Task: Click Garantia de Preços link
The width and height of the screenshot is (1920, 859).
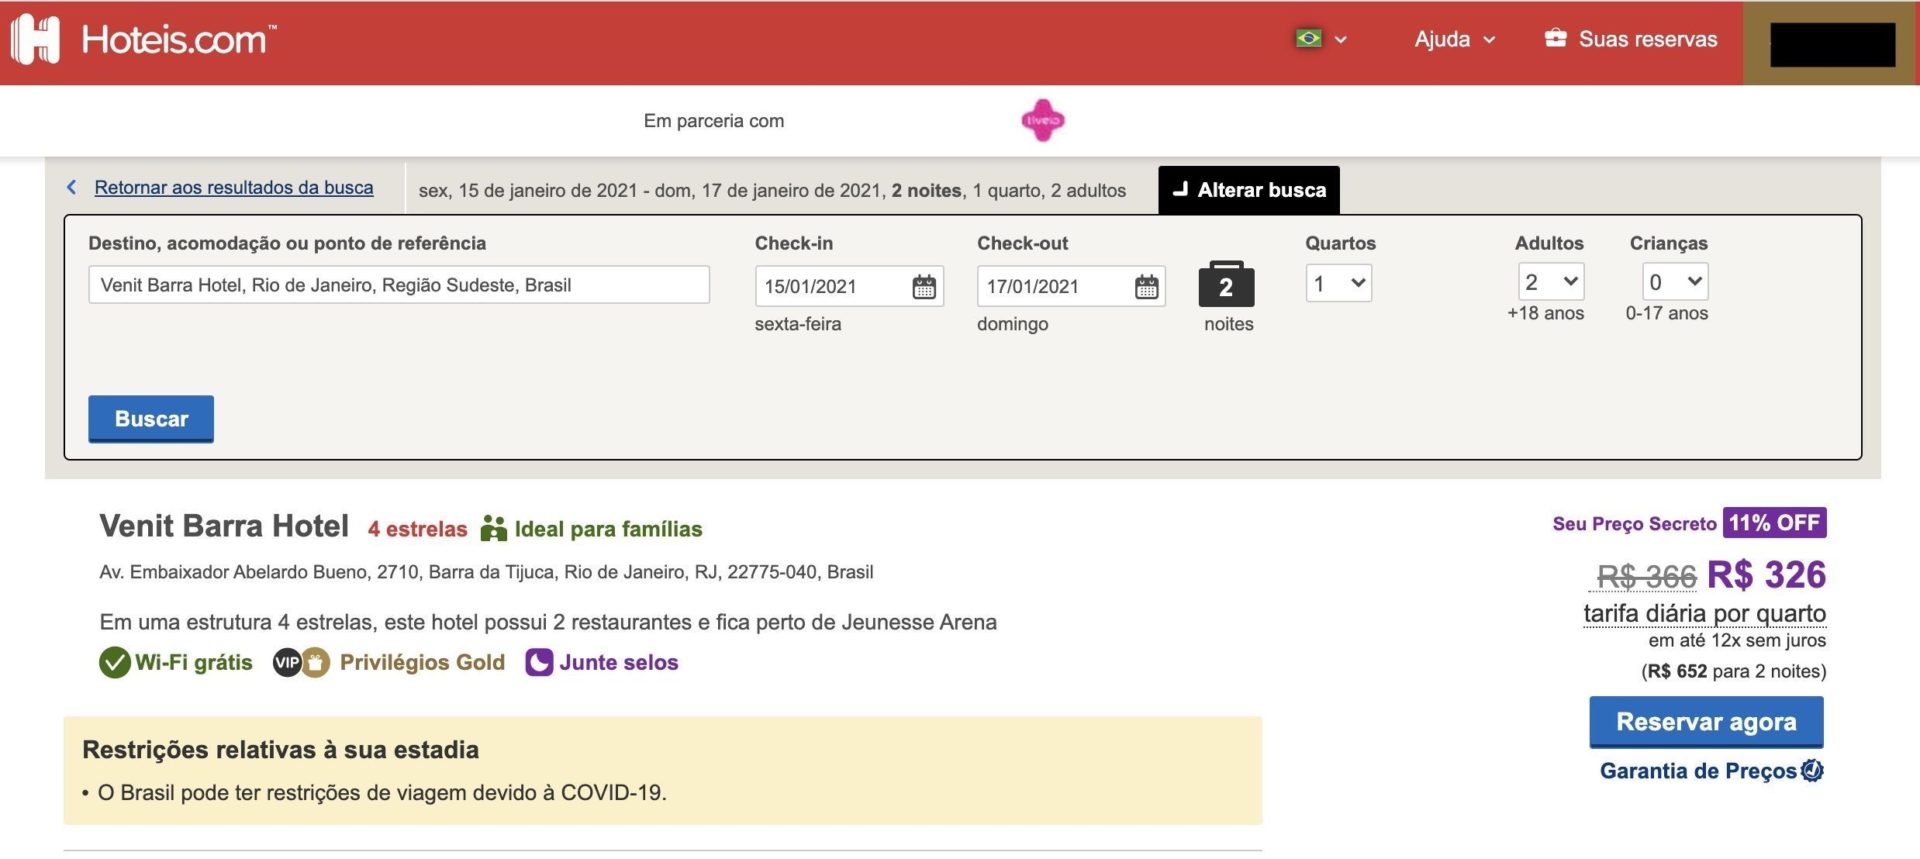Action: coord(1698,771)
